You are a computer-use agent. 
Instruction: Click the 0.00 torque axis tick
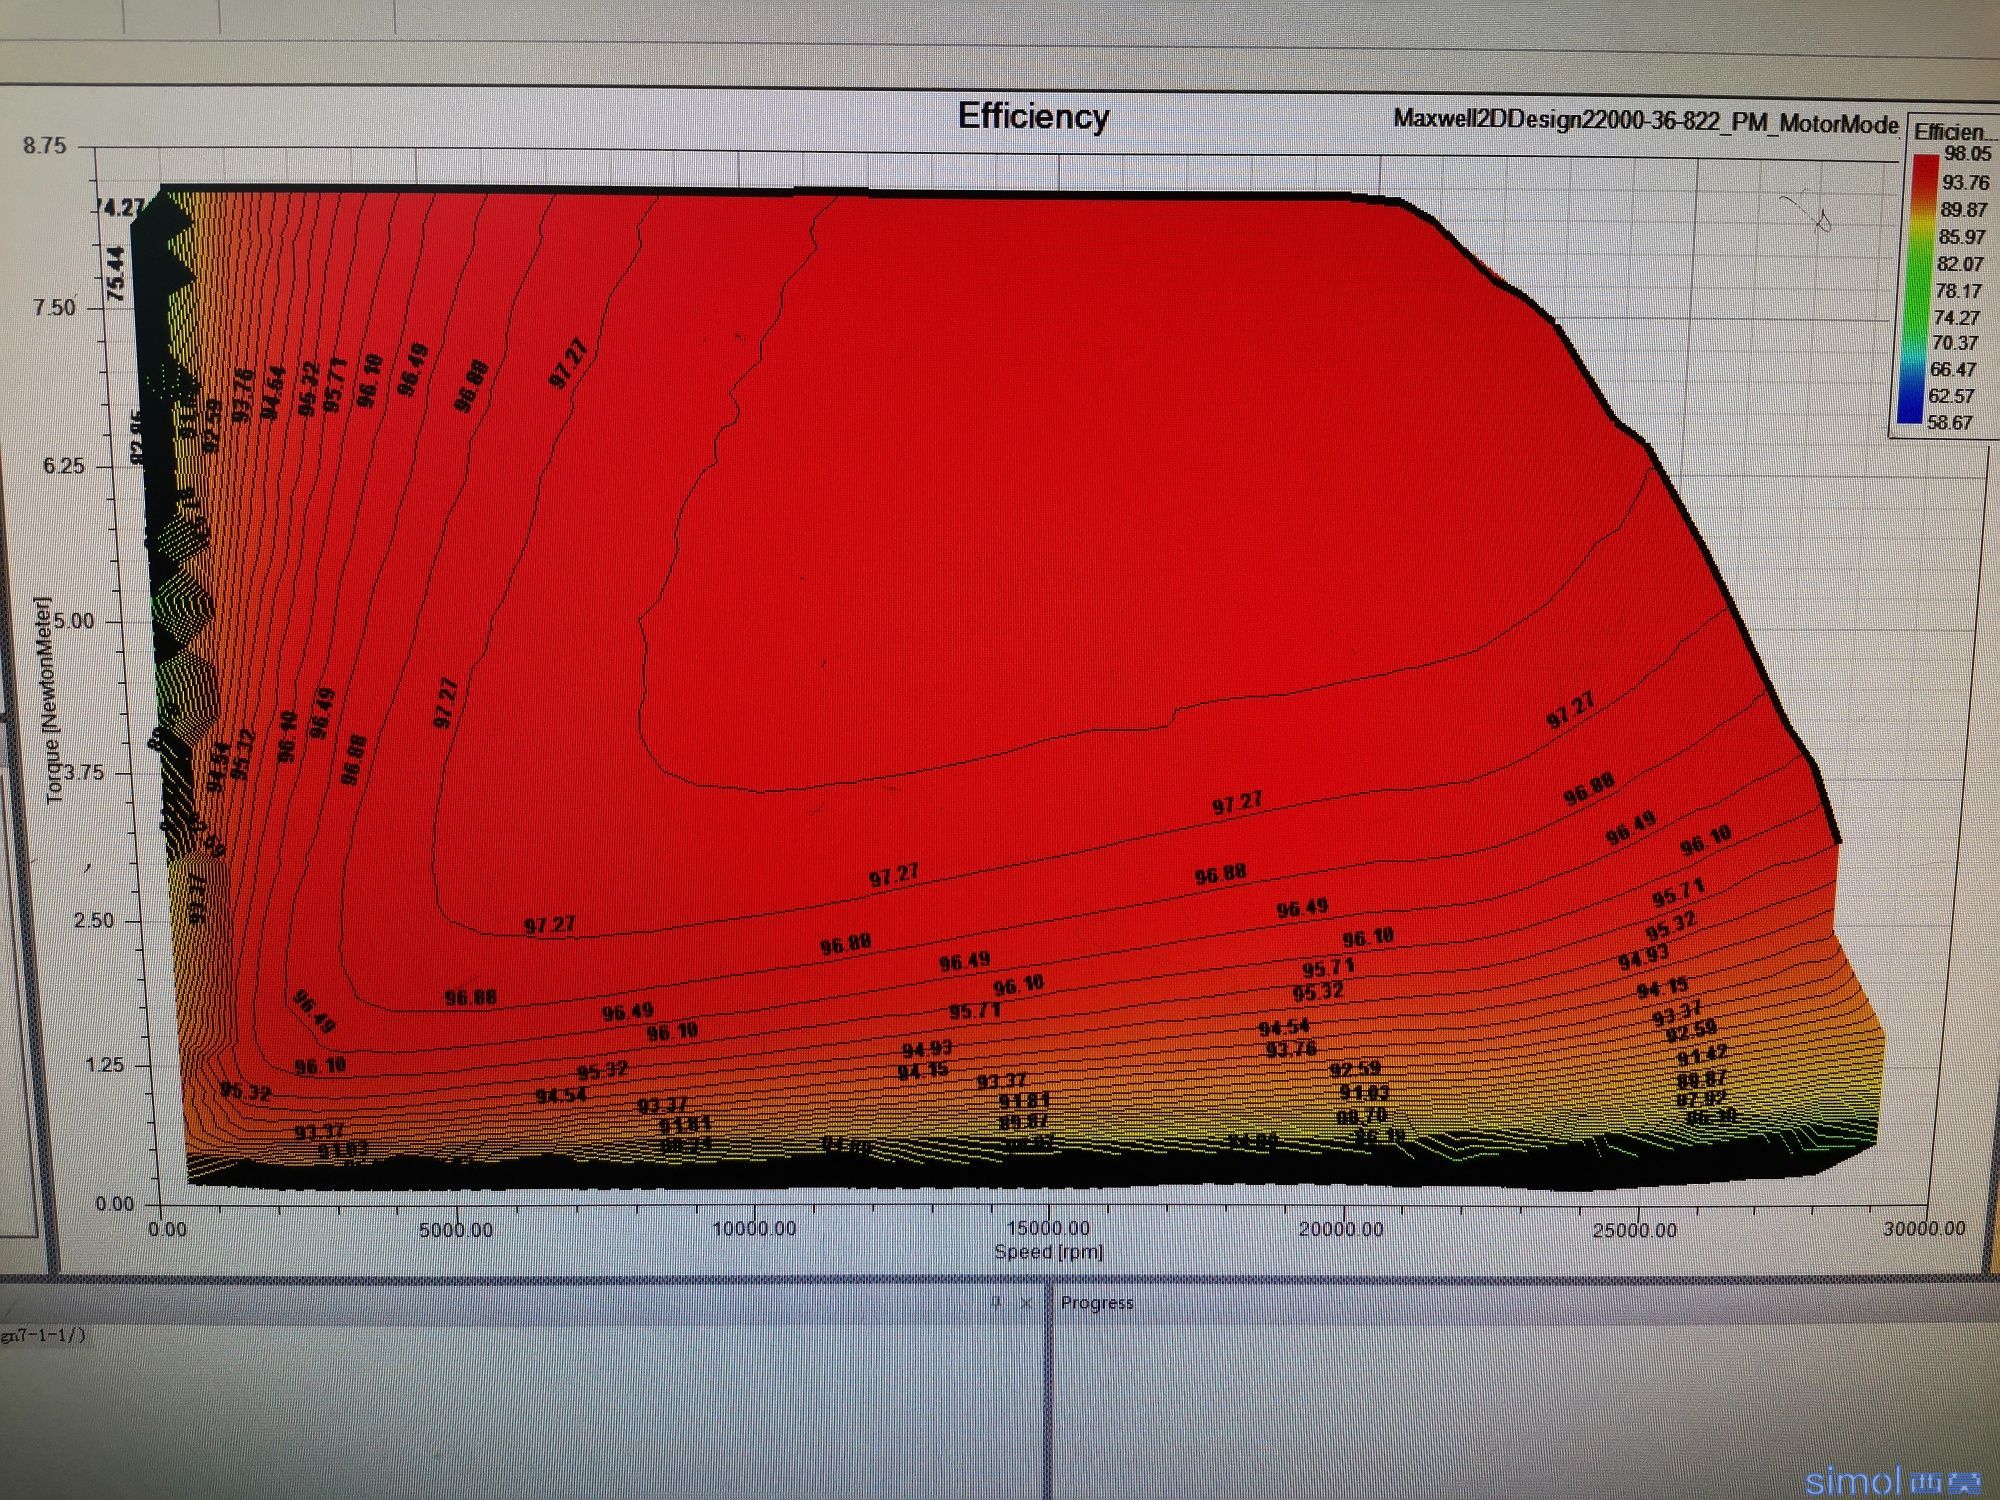click(x=114, y=1203)
